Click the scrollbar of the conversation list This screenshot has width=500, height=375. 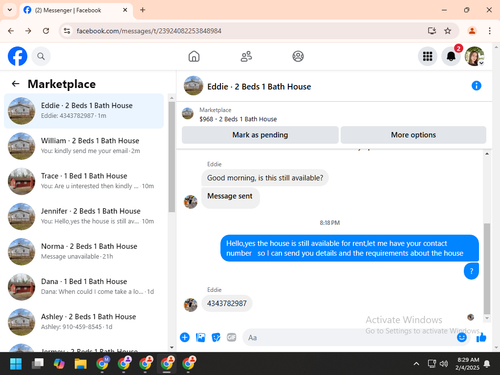[x=172, y=157]
